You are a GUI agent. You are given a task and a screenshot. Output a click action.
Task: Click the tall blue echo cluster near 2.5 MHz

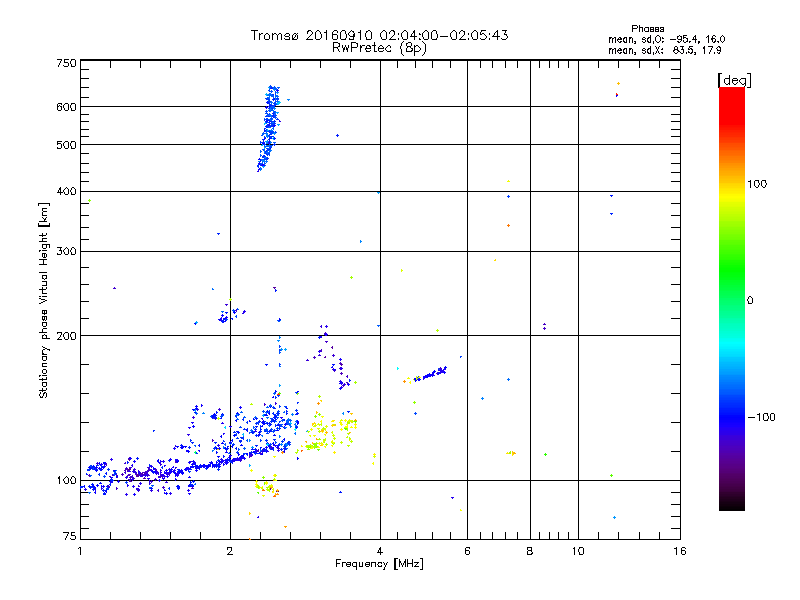click(x=269, y=129)
